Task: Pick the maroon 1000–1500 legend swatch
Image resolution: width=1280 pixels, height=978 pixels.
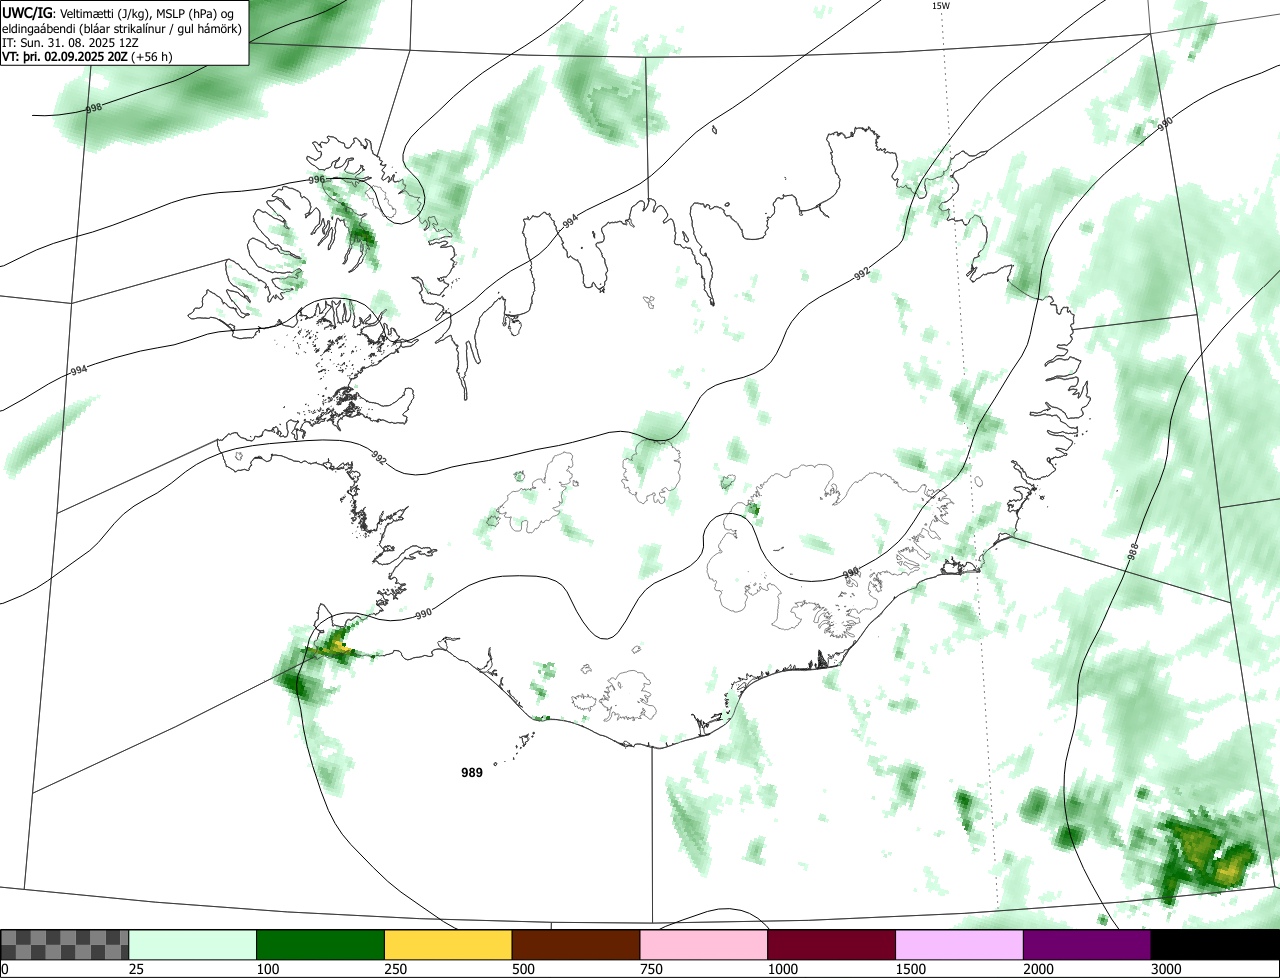Action: pos(832,945)
